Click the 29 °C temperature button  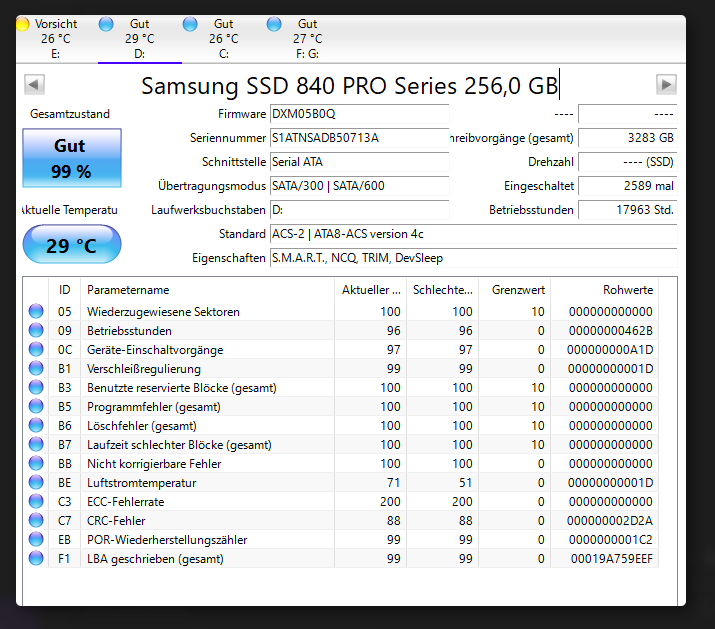(72, 244)
